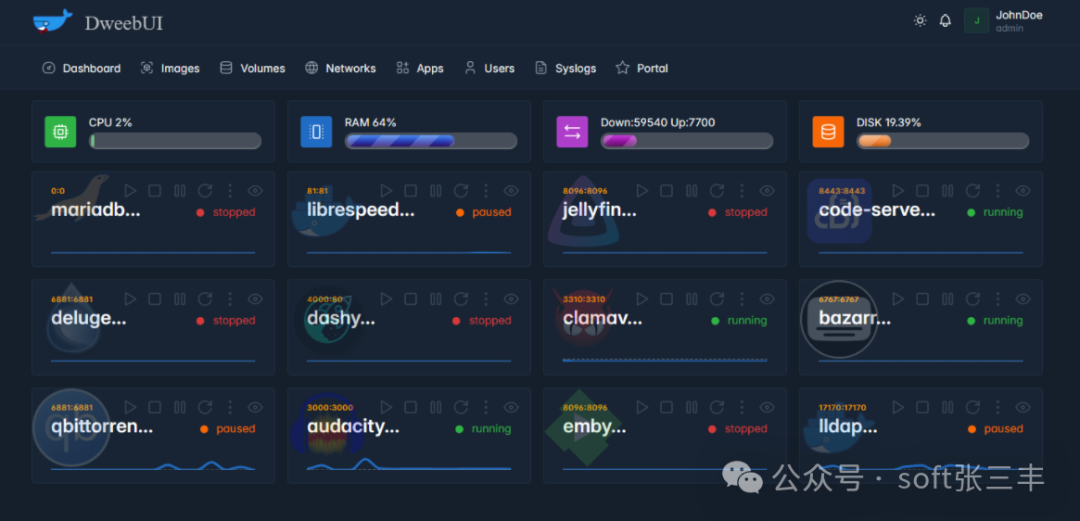Toggle visibility eye icon on lldap card
Screen dimensions: 1080x521
pos(1023,407)
